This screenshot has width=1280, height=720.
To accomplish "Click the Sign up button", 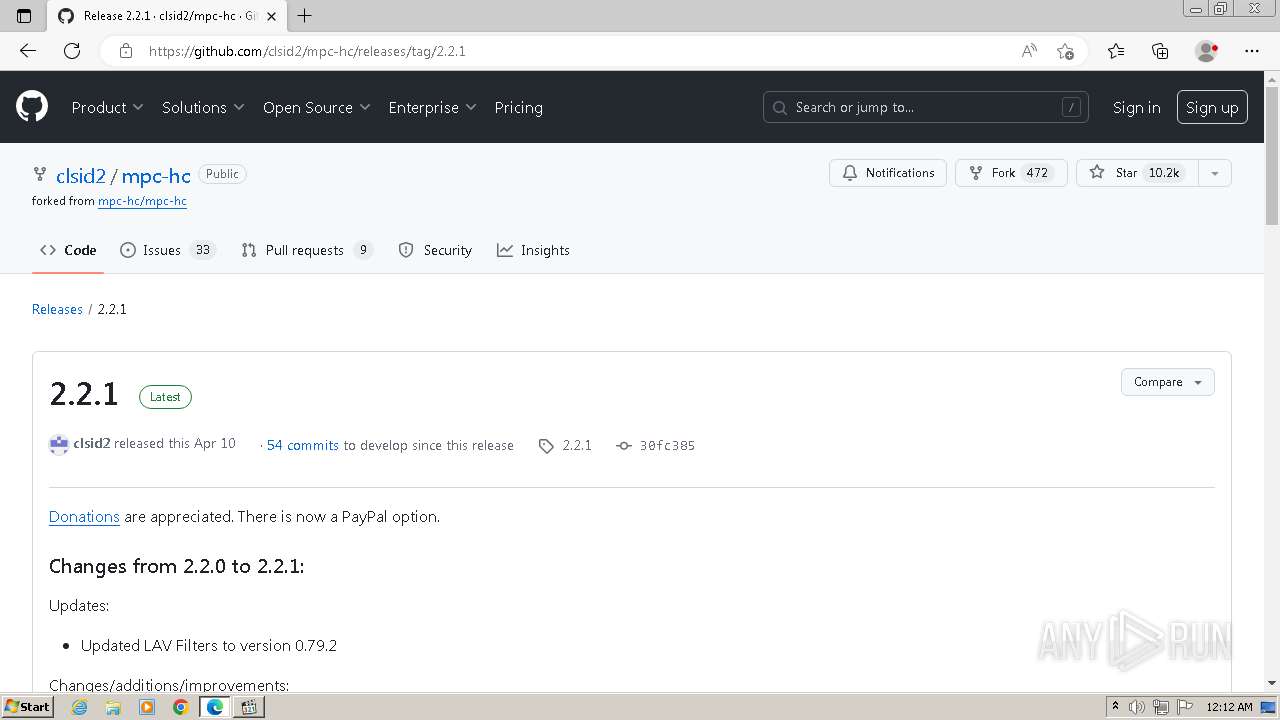I will [1212, 107].
